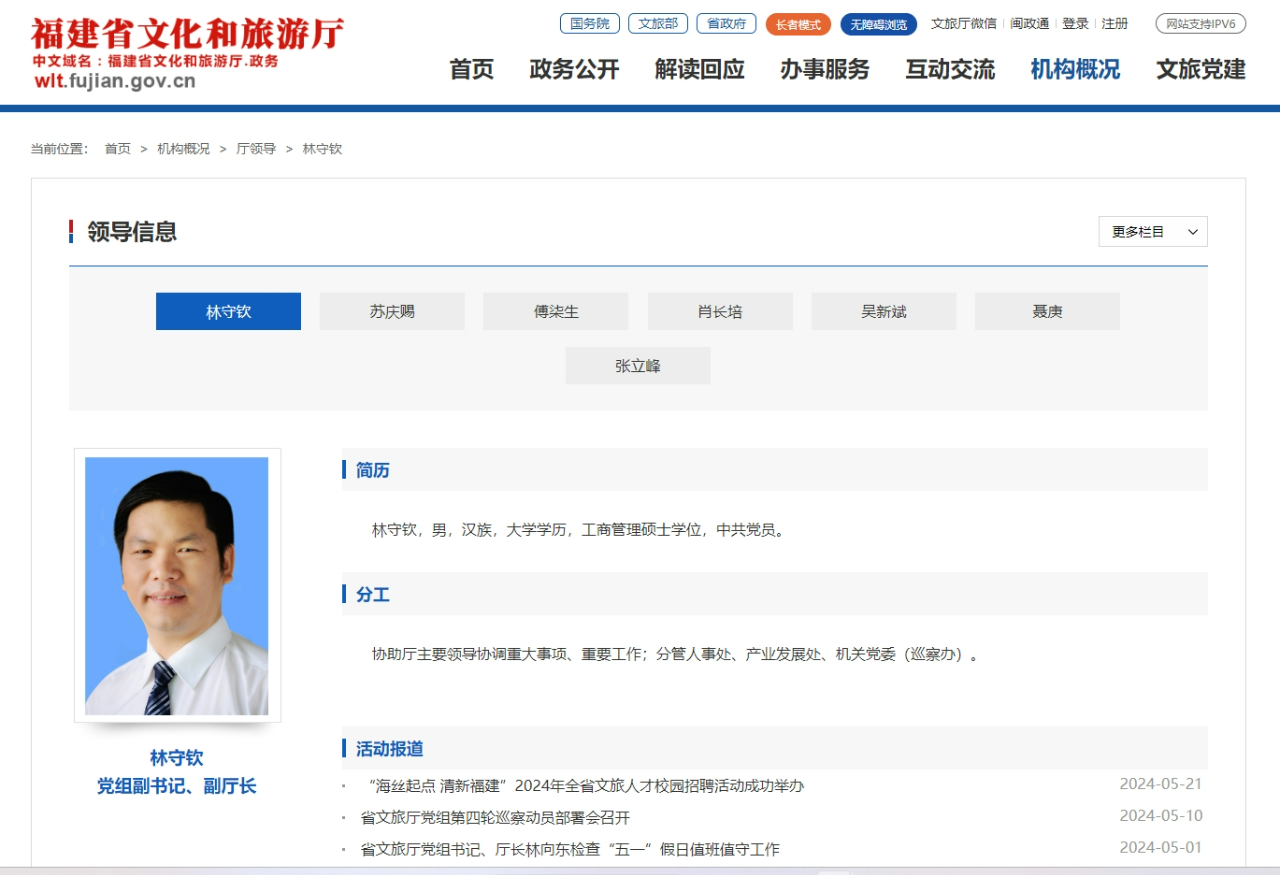Click the 注册 register link
The height and width of the screenshot is (875, 1280).
(x=1115, y=23)
